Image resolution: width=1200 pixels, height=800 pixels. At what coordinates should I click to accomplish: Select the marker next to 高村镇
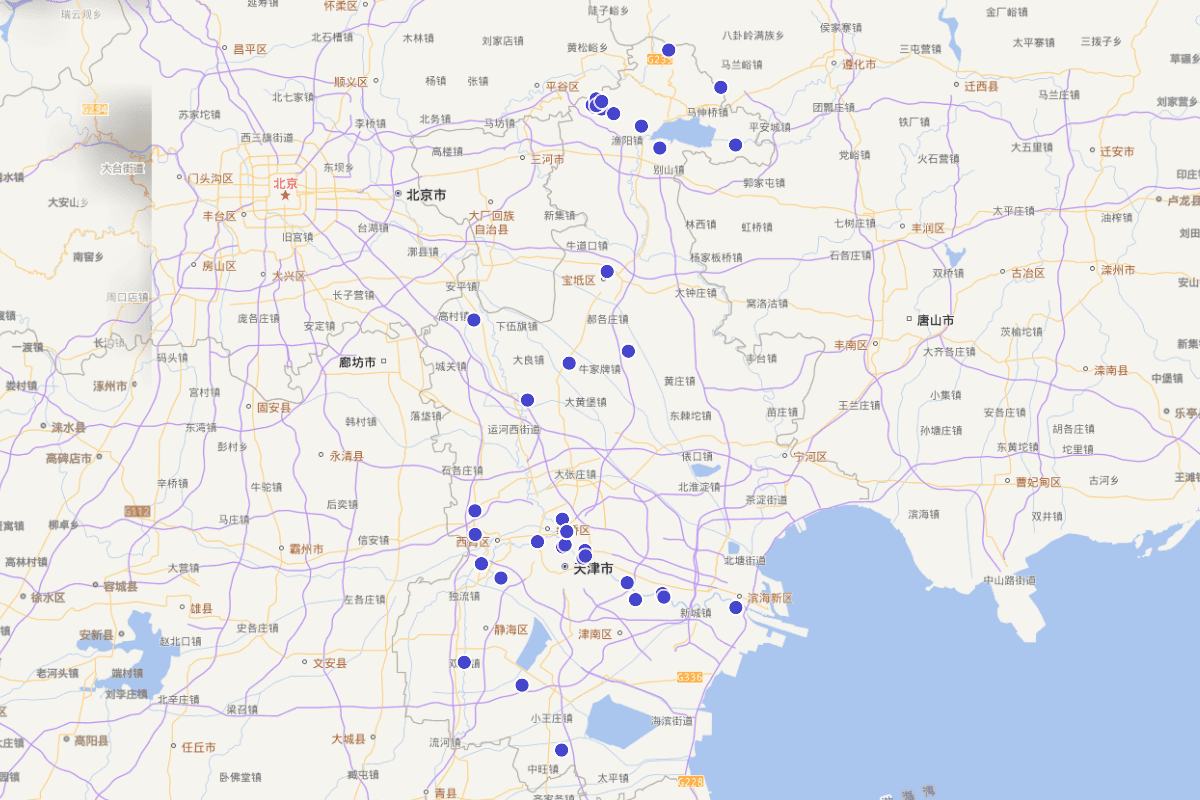coord(474,320)
